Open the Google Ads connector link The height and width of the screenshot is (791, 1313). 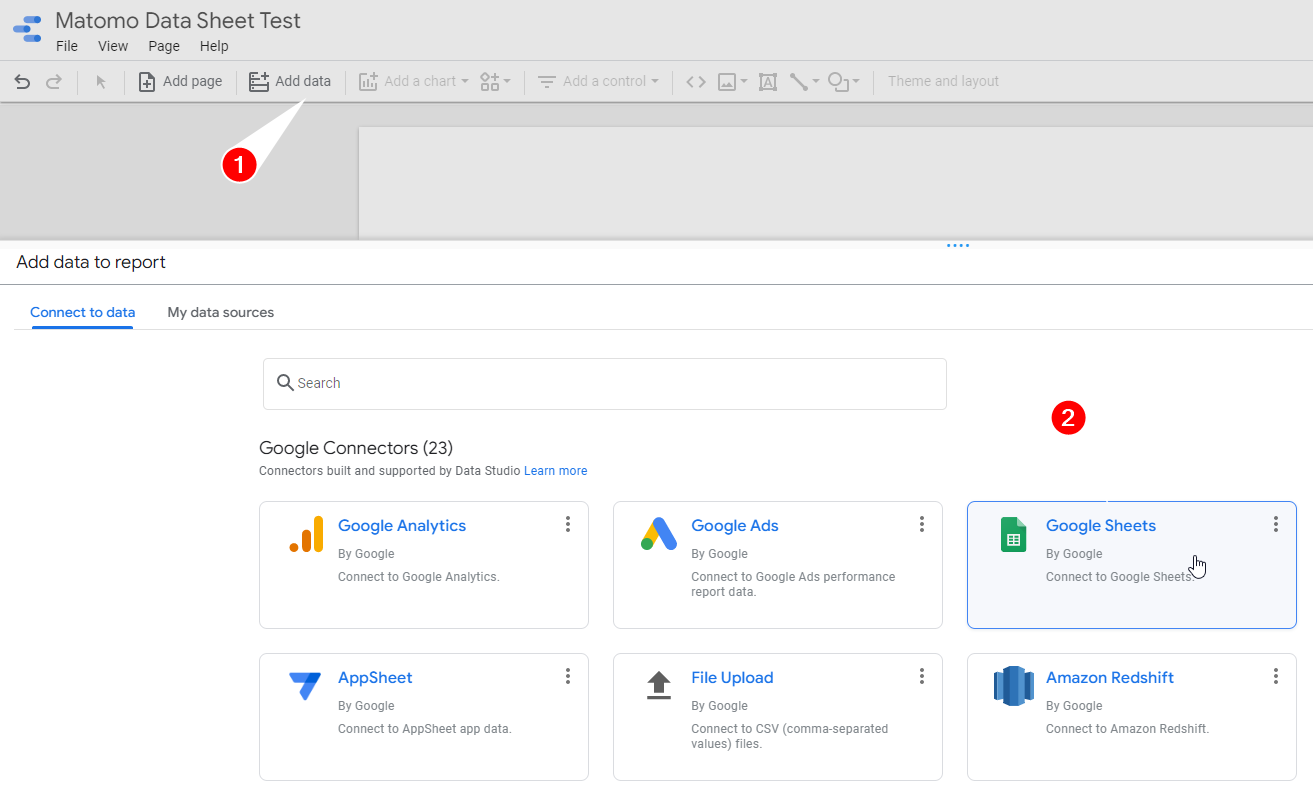(x=735, y=526)
